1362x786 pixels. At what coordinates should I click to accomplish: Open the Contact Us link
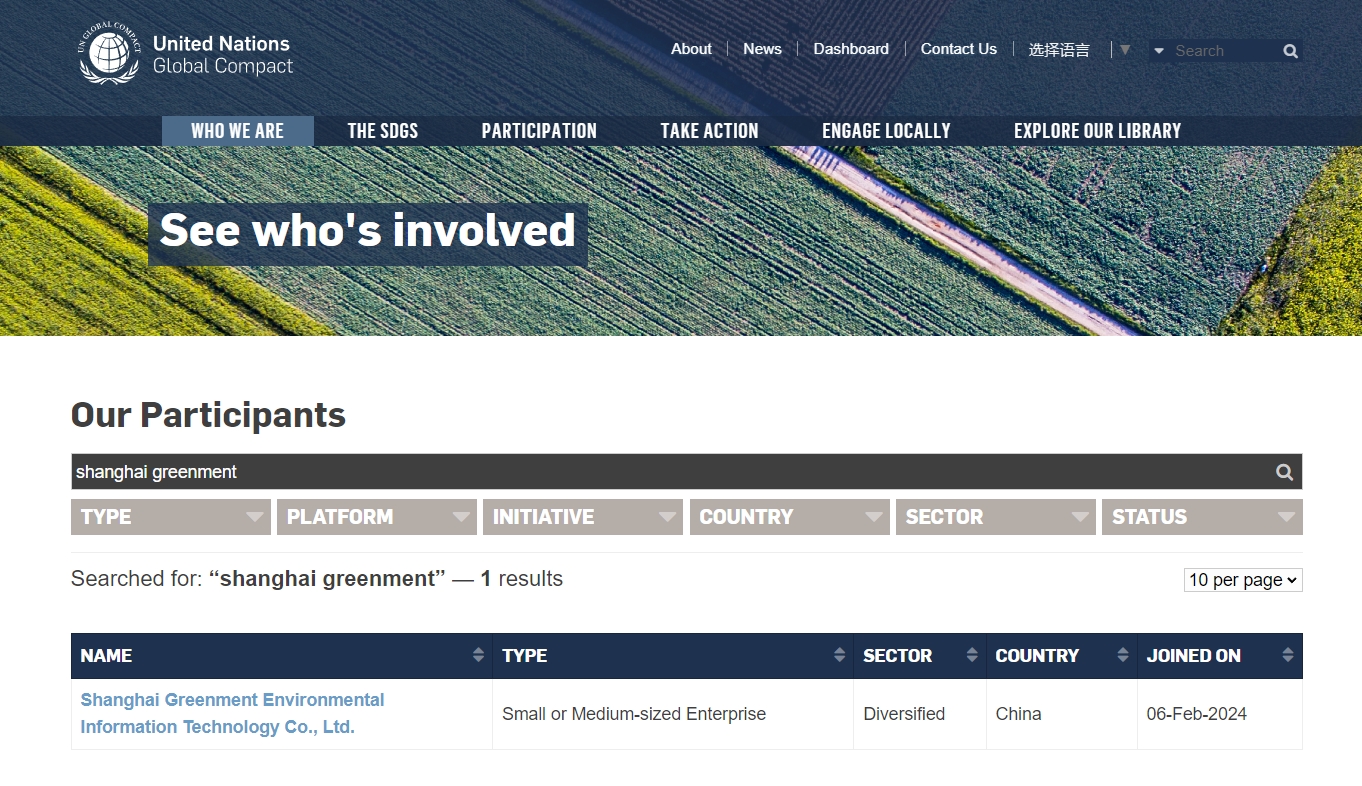959,49
